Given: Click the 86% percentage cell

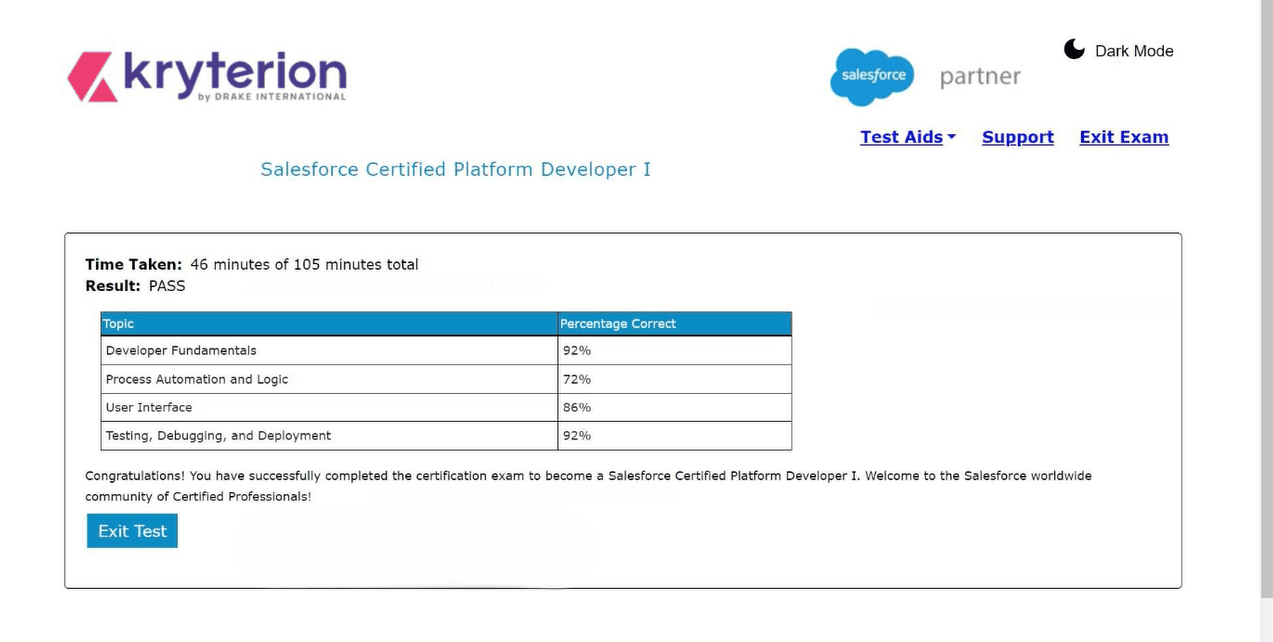Looking at the screenshot, I should (577, 407).
